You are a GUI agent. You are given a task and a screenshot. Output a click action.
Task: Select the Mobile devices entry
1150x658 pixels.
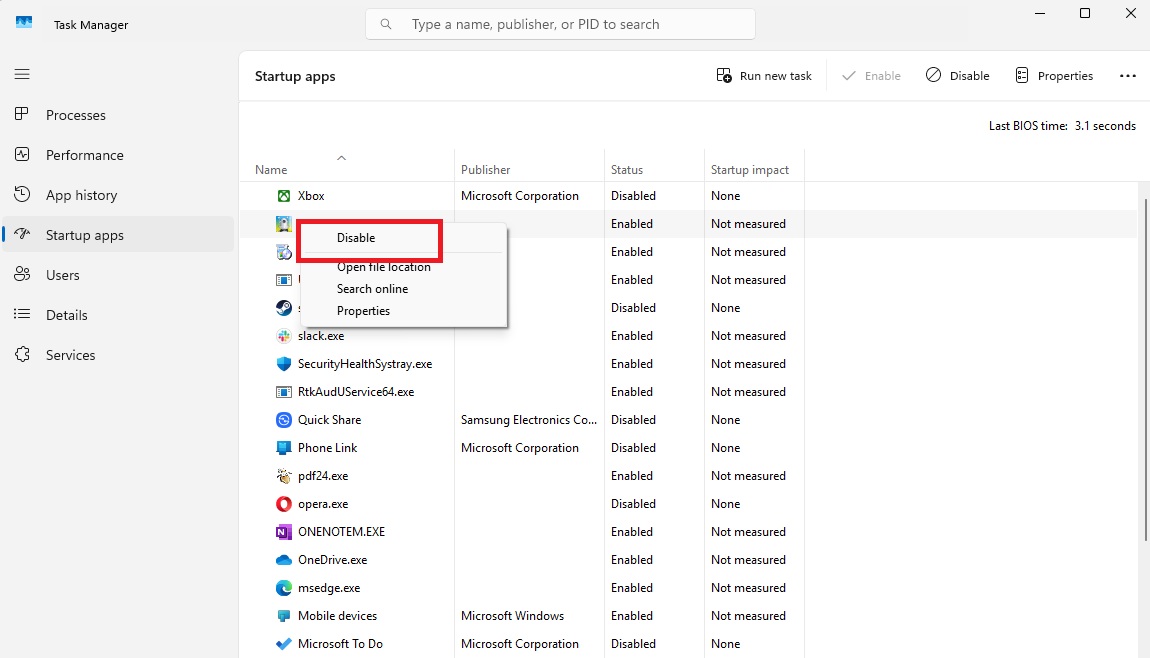point(337,615)
